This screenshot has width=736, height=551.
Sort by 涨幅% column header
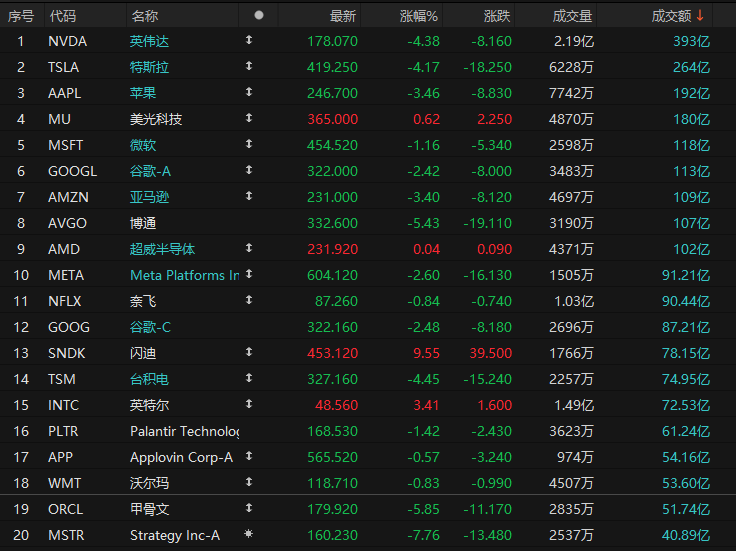pos(419,16)
